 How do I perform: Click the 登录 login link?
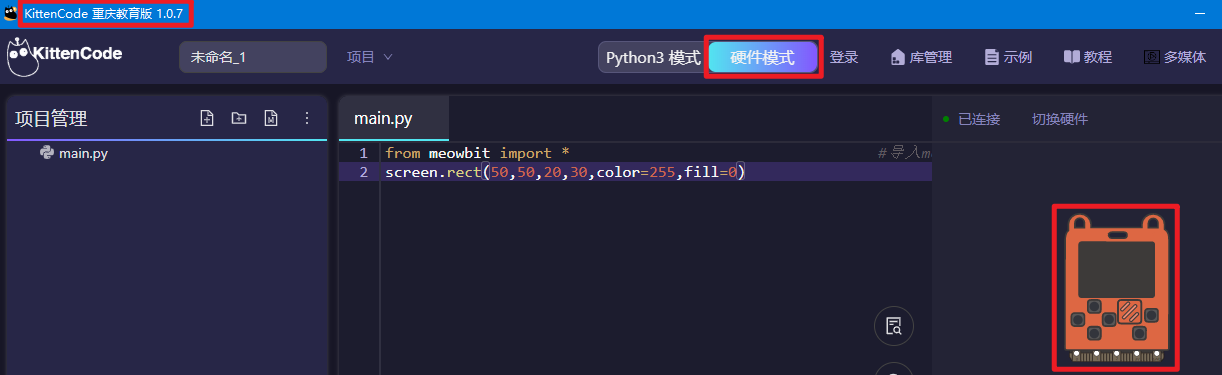tap(844, 58)
